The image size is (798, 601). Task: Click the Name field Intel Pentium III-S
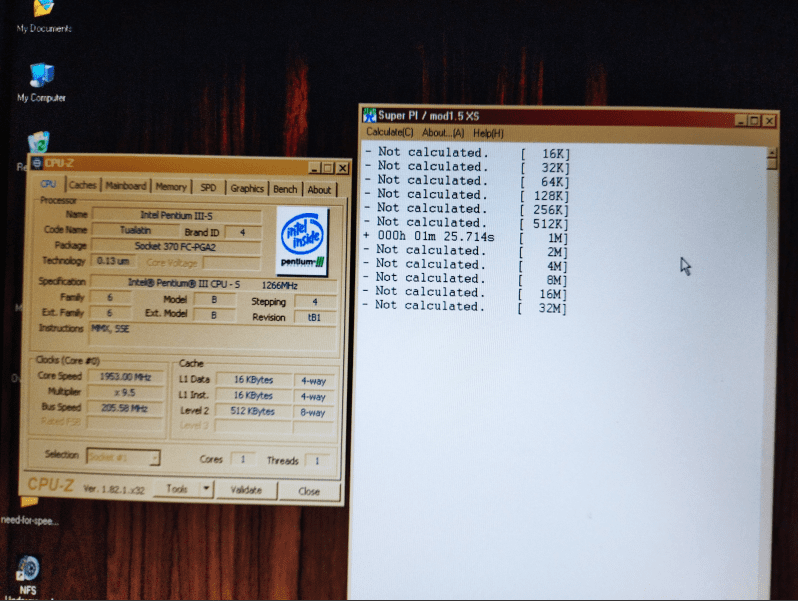(176, 215)
